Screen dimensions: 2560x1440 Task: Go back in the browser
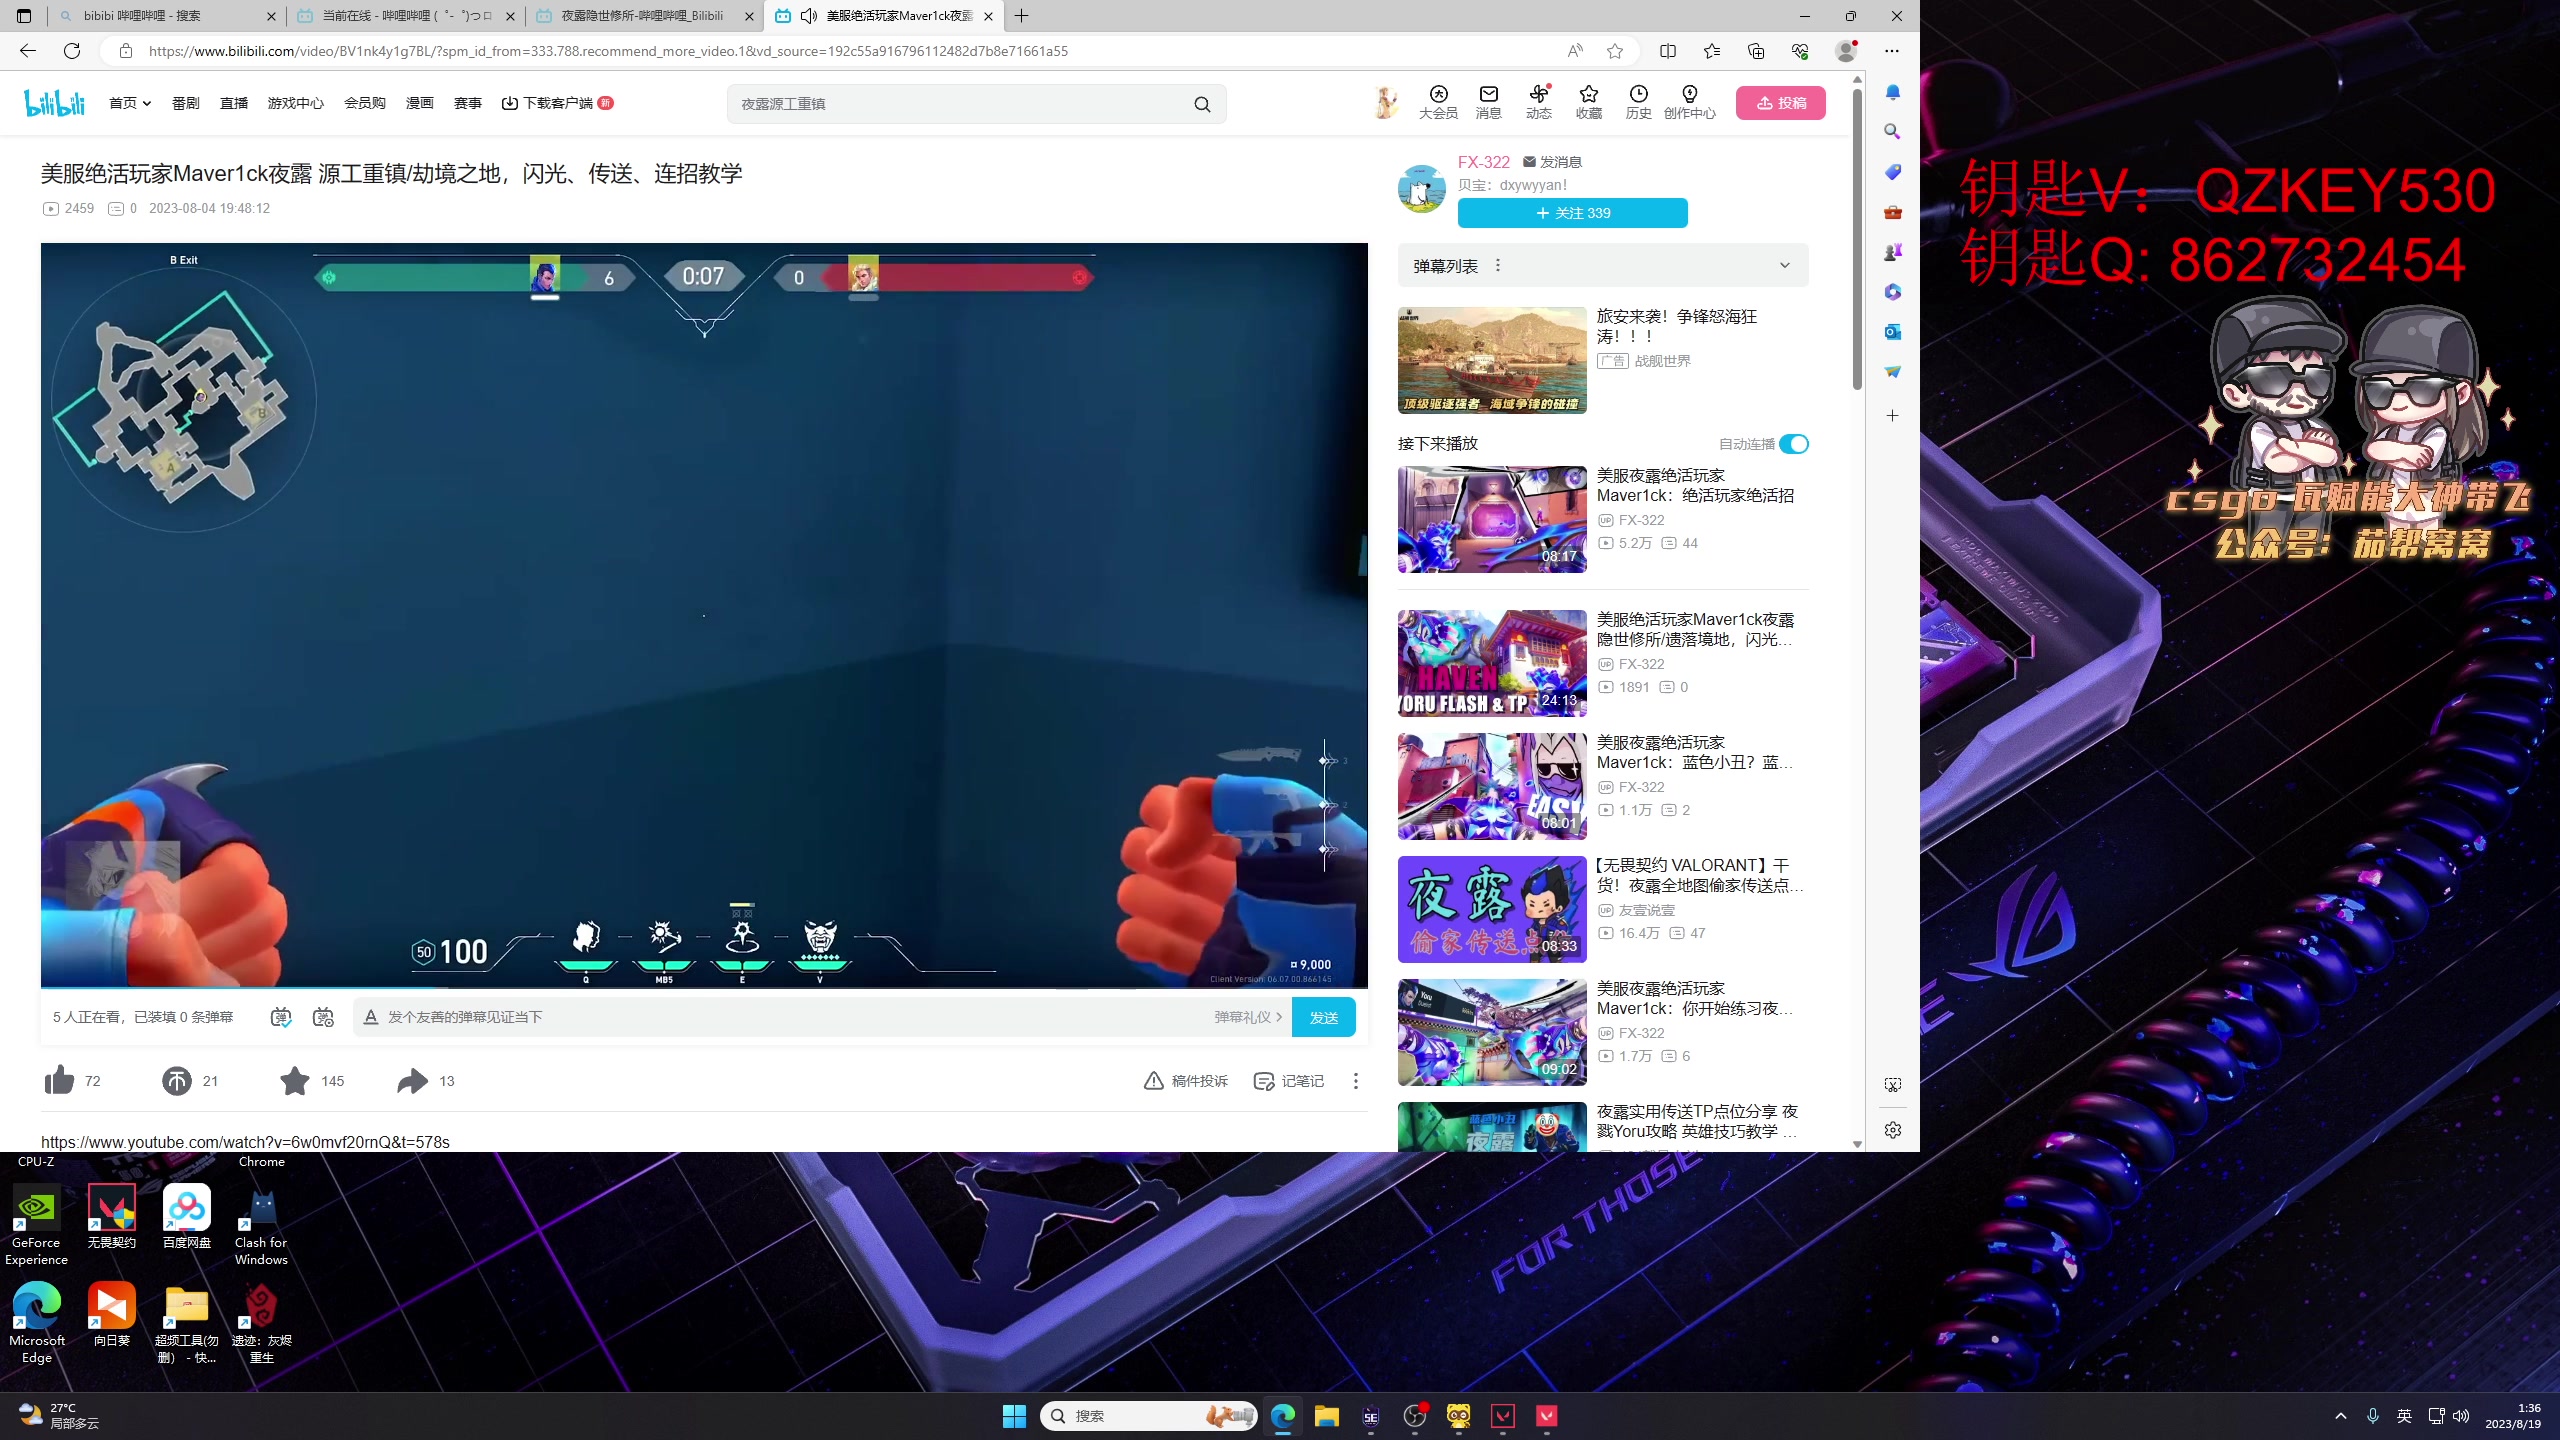tap(28, 51)
